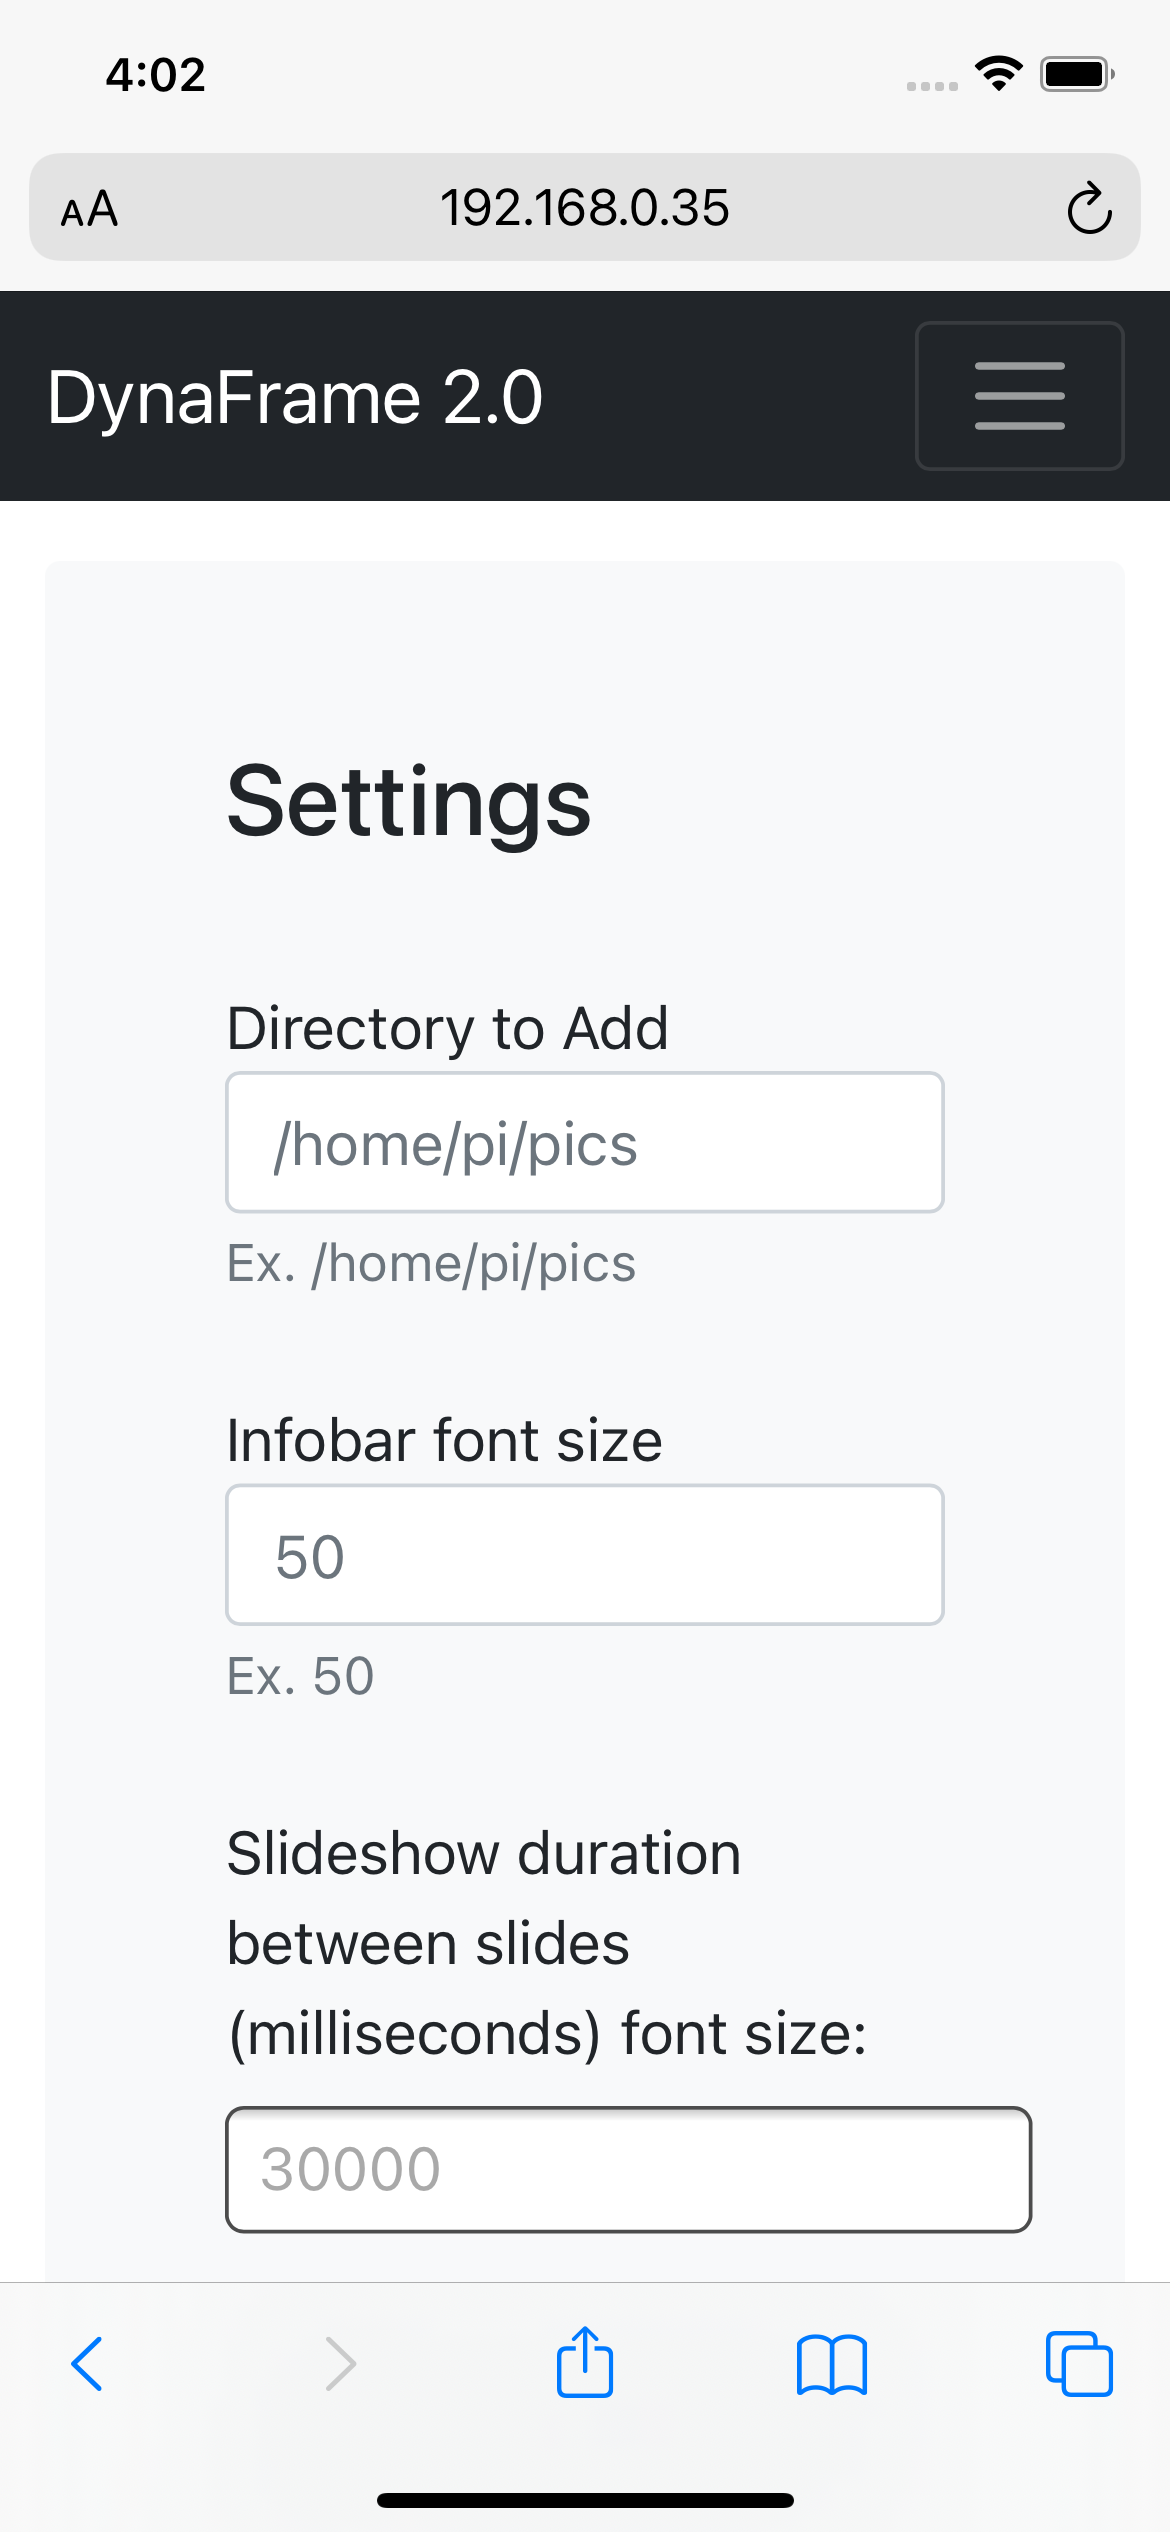Viewport: 1170px width, 2532px height.
Task: Go forward in browsing history
Action: point(339,2365)
